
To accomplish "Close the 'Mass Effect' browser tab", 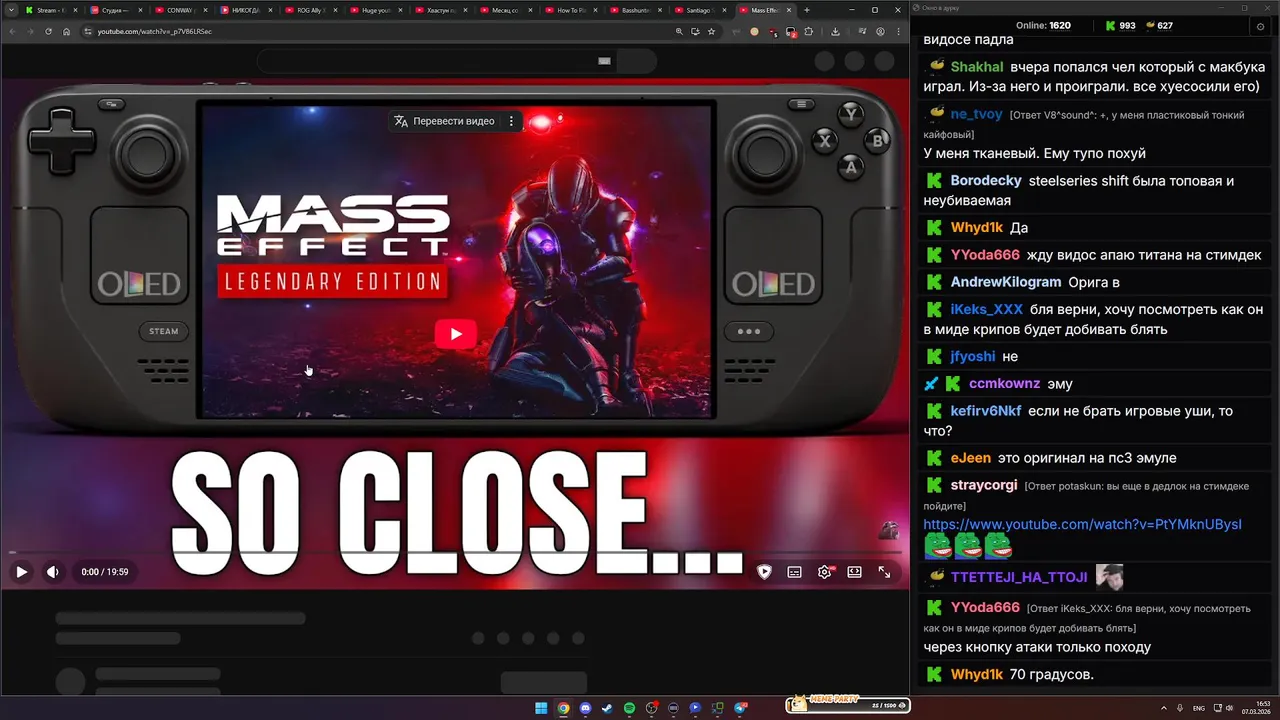I will tap(788, 10).
